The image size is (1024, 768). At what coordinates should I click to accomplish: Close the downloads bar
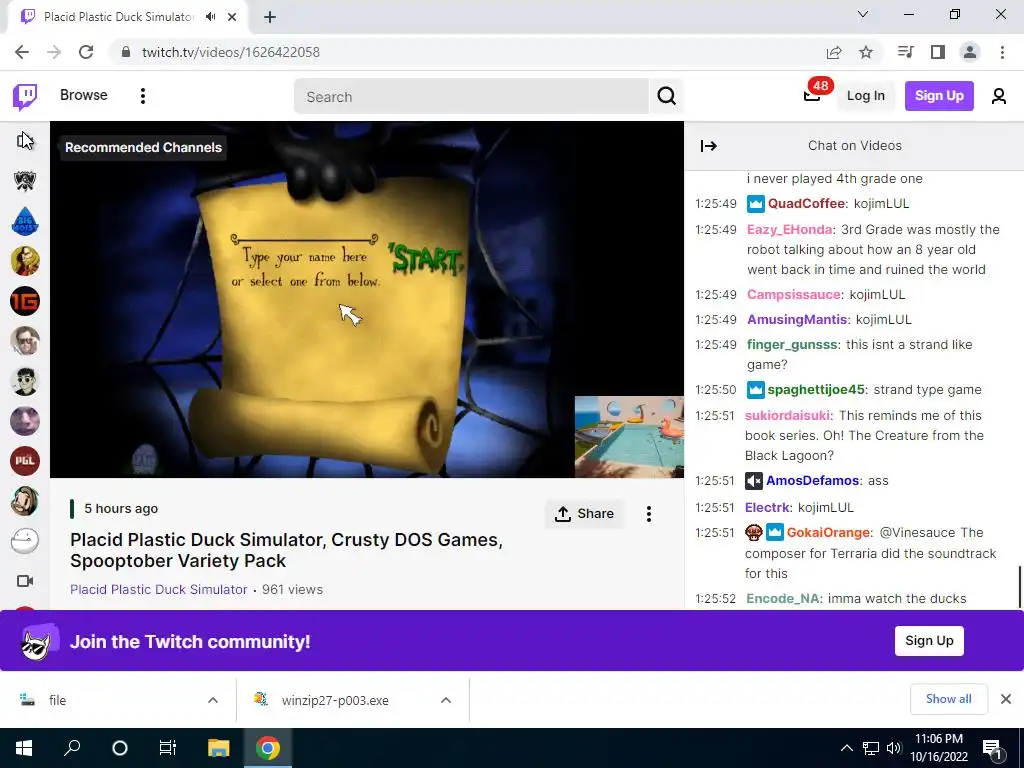coord(1006,699)
